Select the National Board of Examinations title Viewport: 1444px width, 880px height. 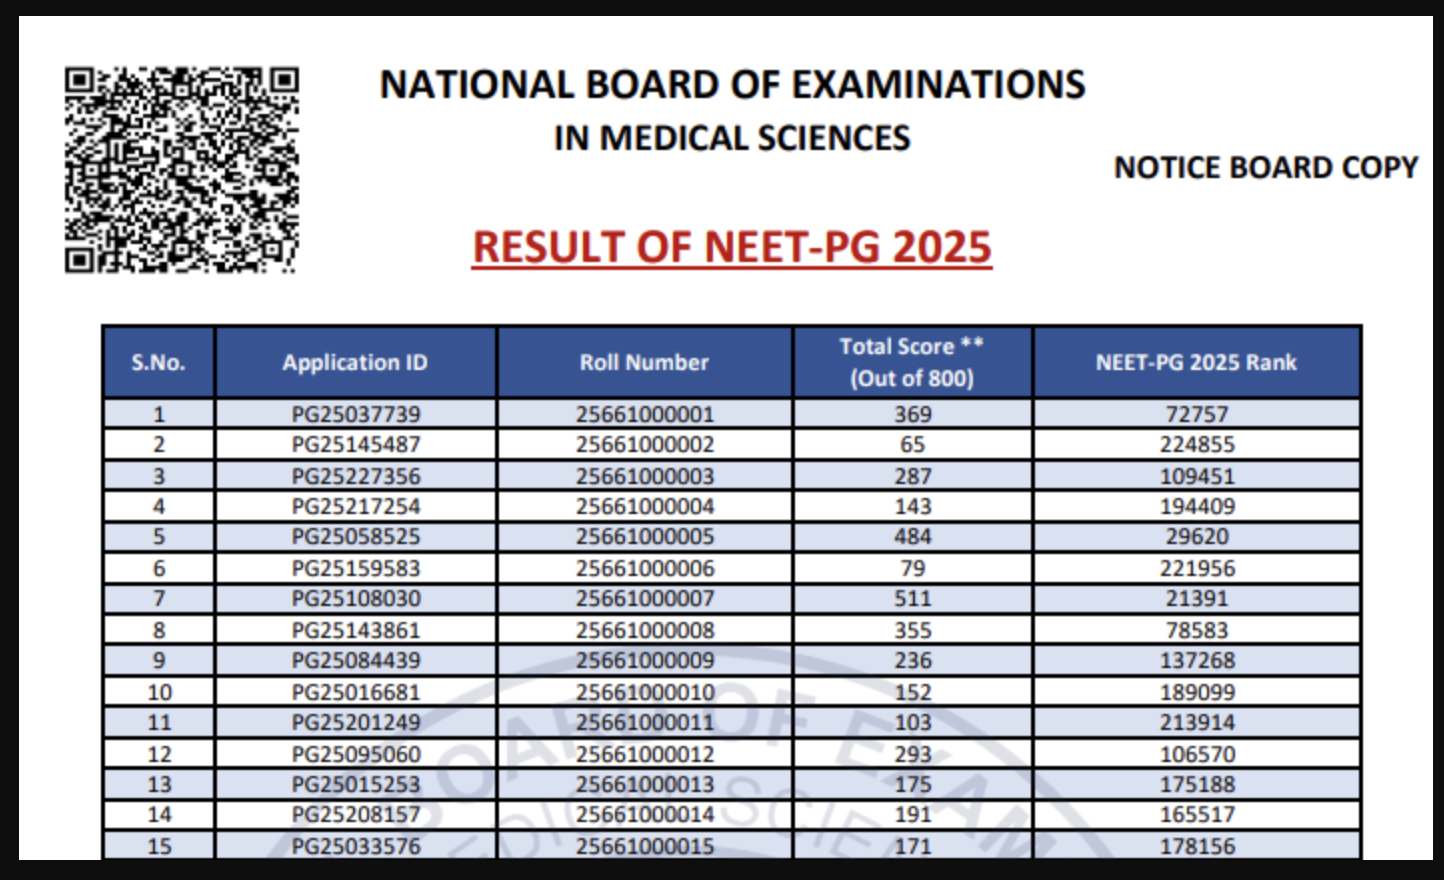(x=732, y=85)
